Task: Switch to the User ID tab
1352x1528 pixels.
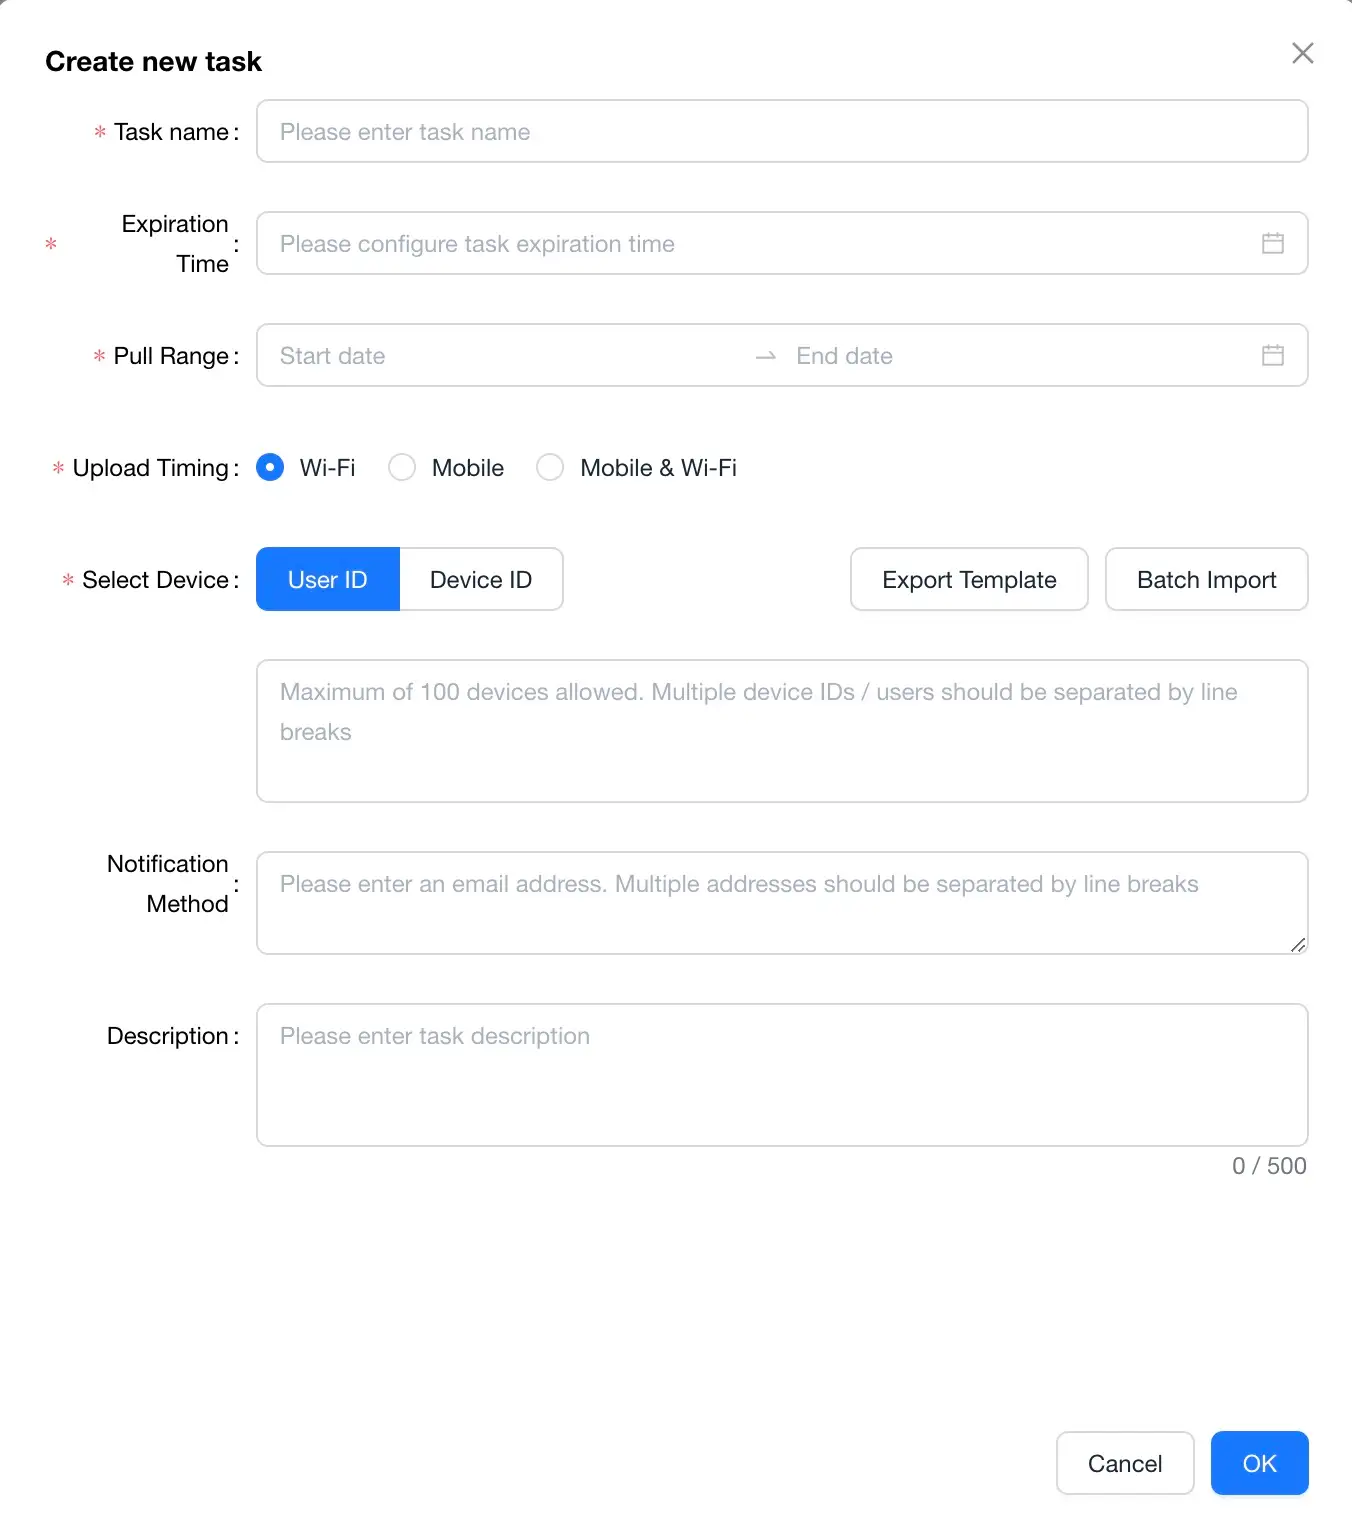Action: point(328,579)
